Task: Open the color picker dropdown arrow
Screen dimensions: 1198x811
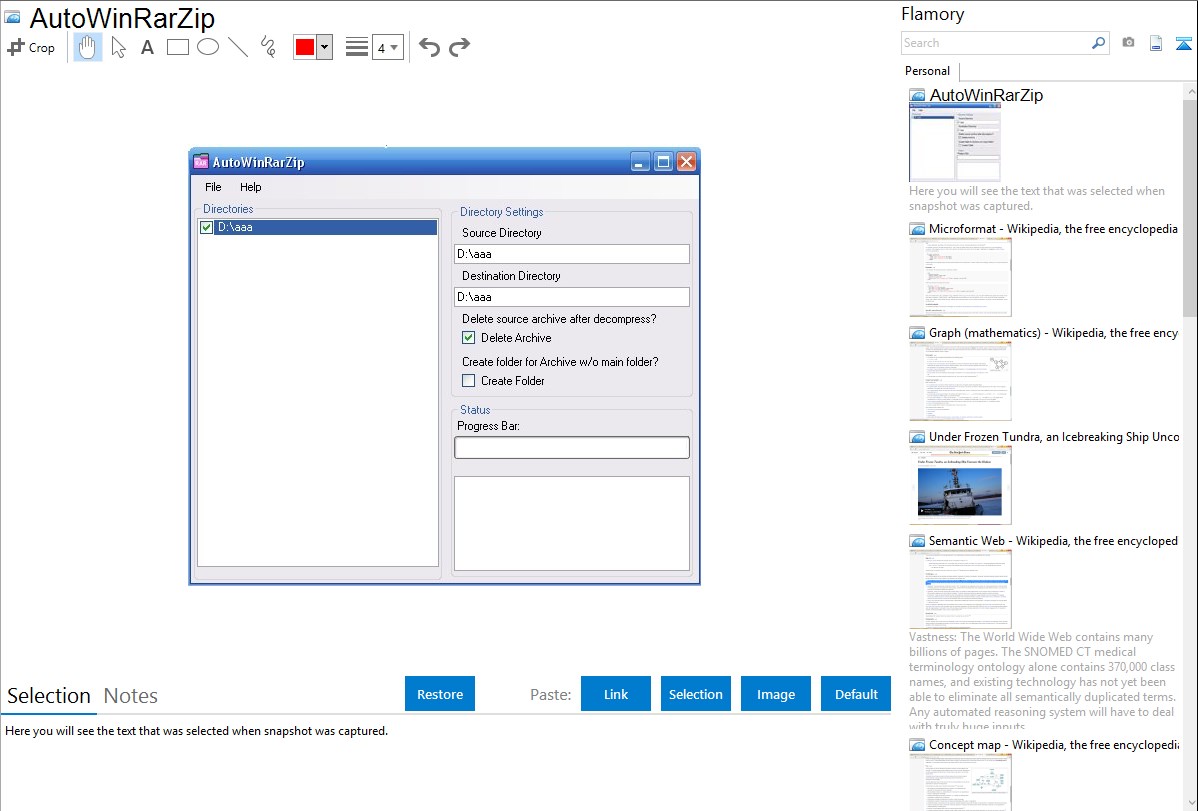Action: pyautogui.click(x=325, y=47)
